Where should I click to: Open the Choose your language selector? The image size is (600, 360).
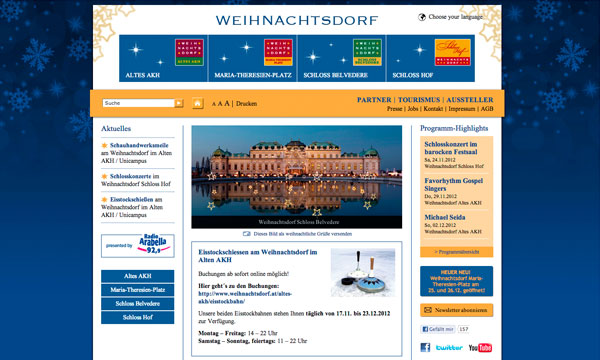455,17
